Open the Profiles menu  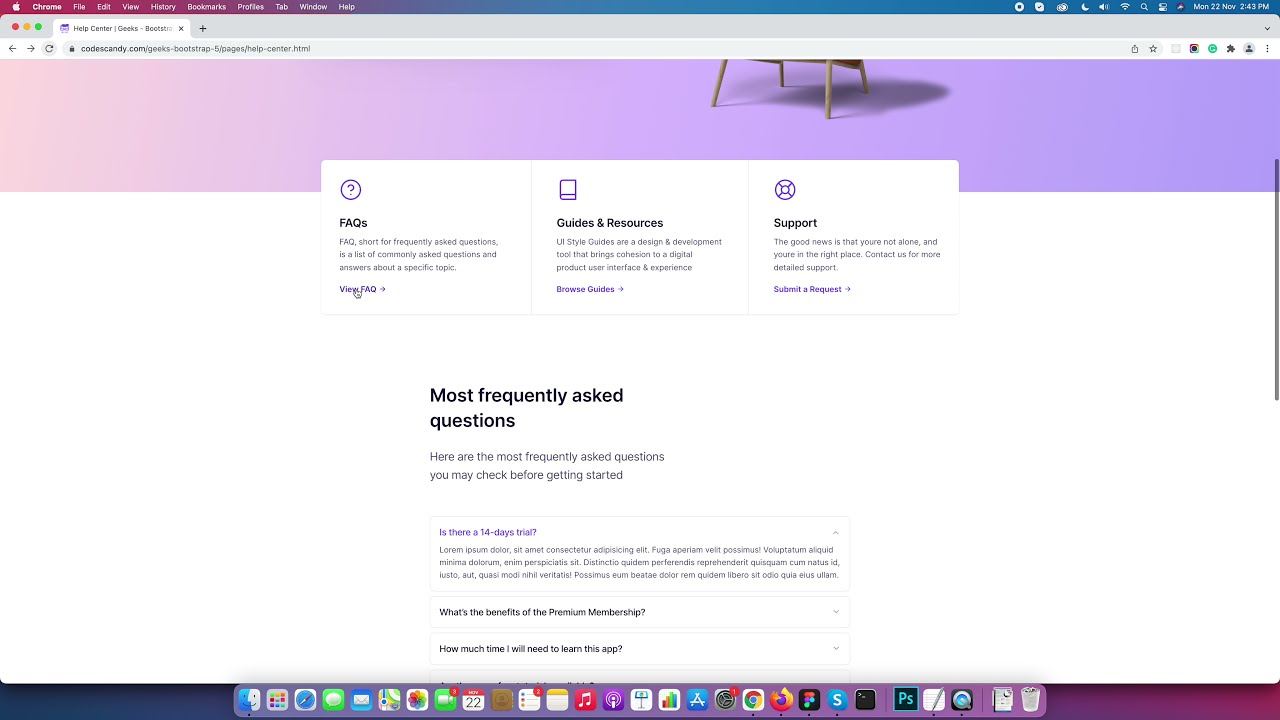[x=251, y=7]
